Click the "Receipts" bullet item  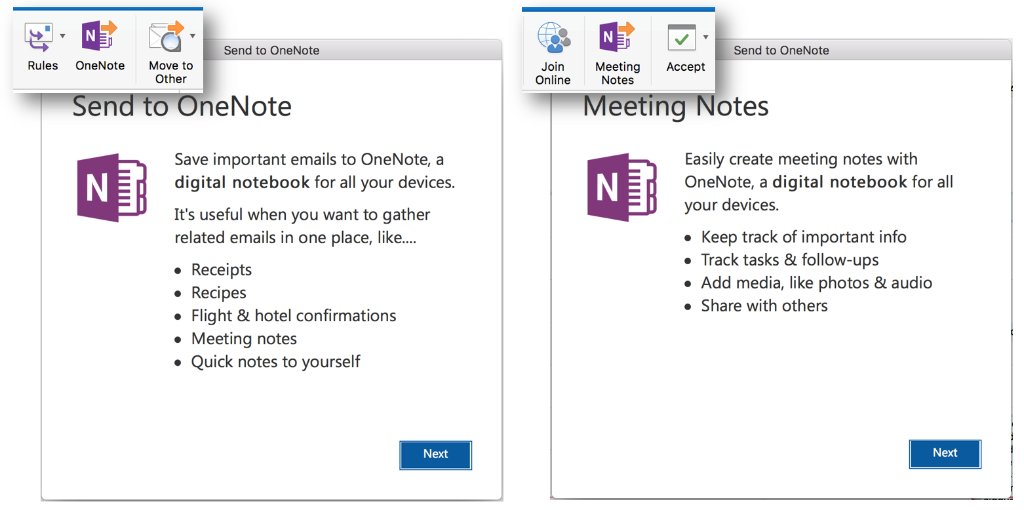(x=221, y=270)
